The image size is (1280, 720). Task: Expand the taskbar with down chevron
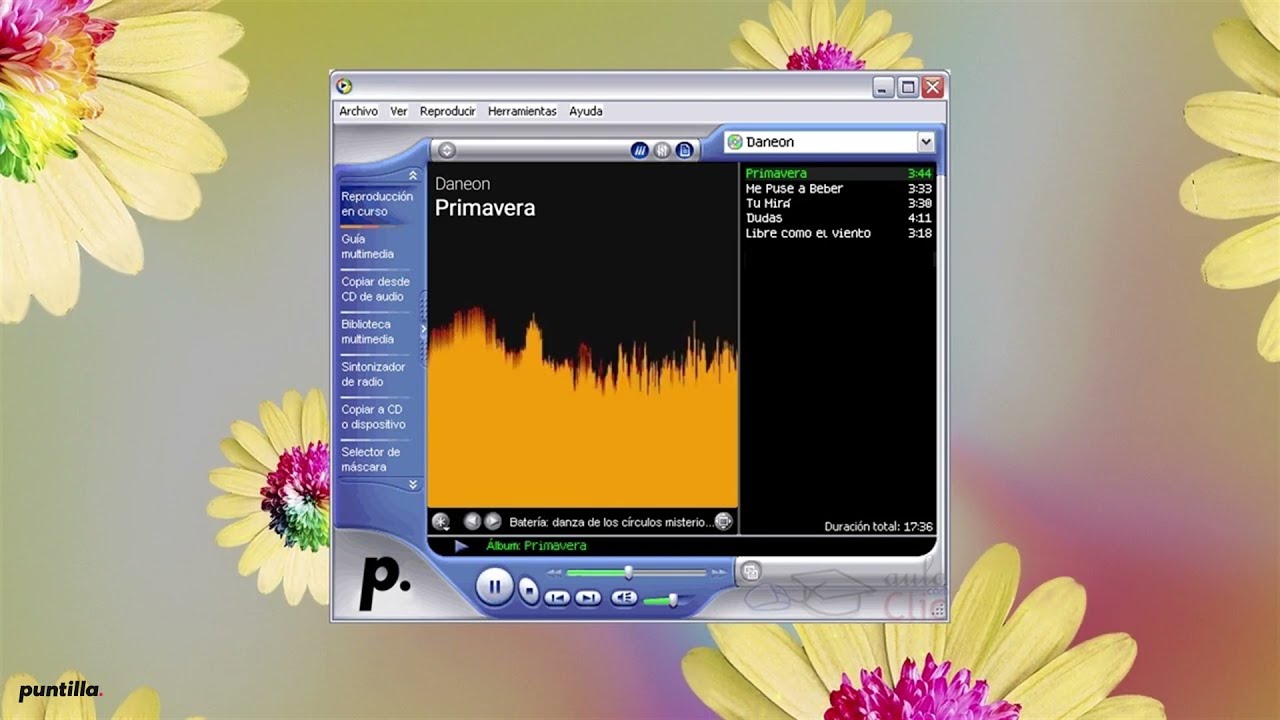click(412, 484)
